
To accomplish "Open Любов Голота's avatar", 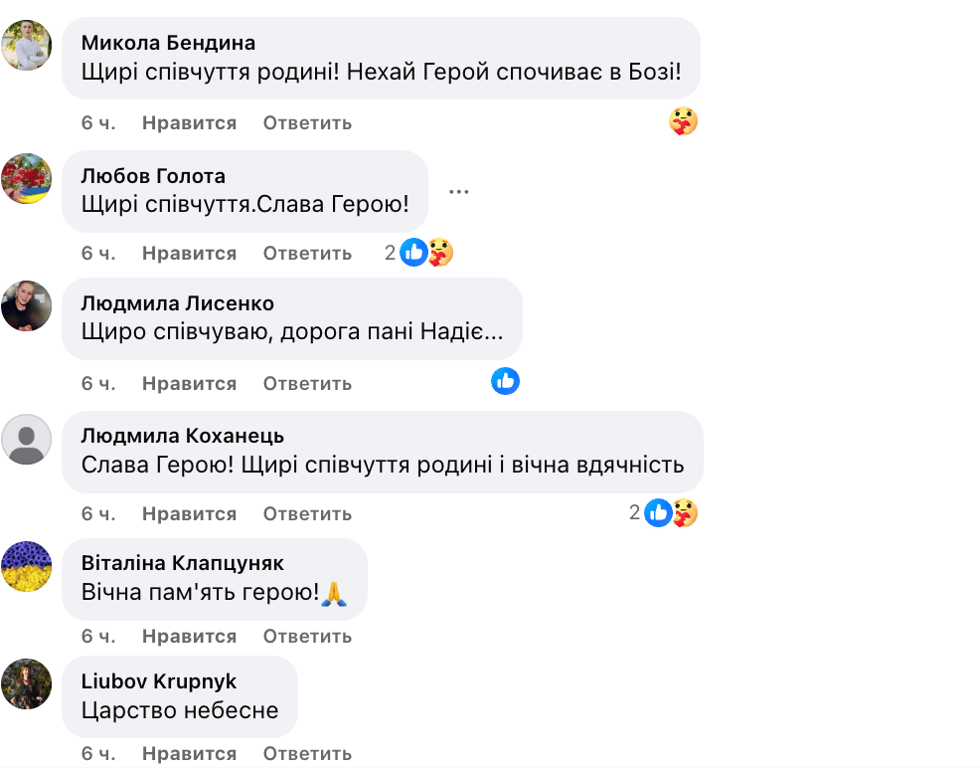I will click(x=27, y=178).
